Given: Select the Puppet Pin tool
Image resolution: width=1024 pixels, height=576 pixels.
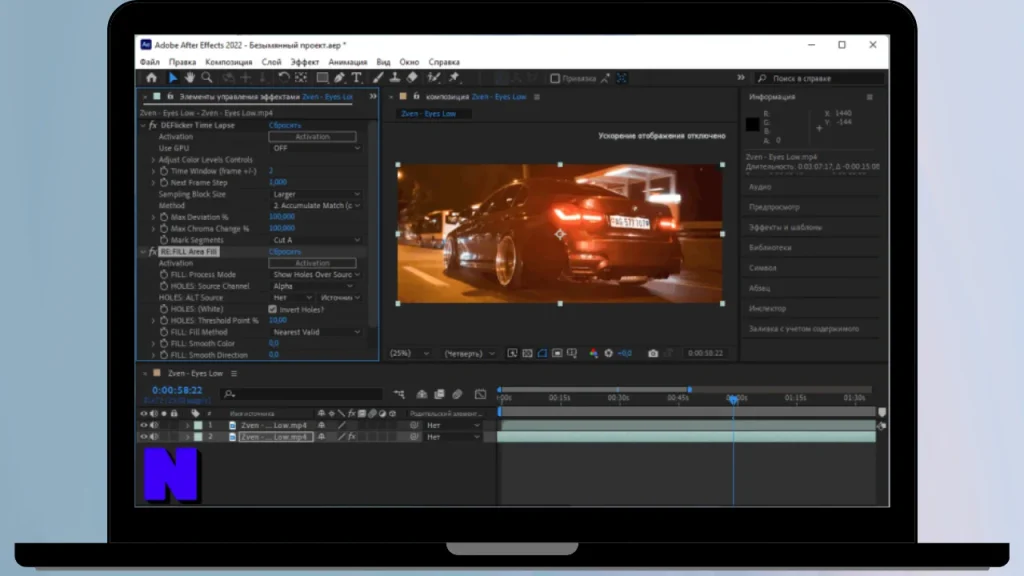Looking at the screenshot, I should (x=454, y=78).
